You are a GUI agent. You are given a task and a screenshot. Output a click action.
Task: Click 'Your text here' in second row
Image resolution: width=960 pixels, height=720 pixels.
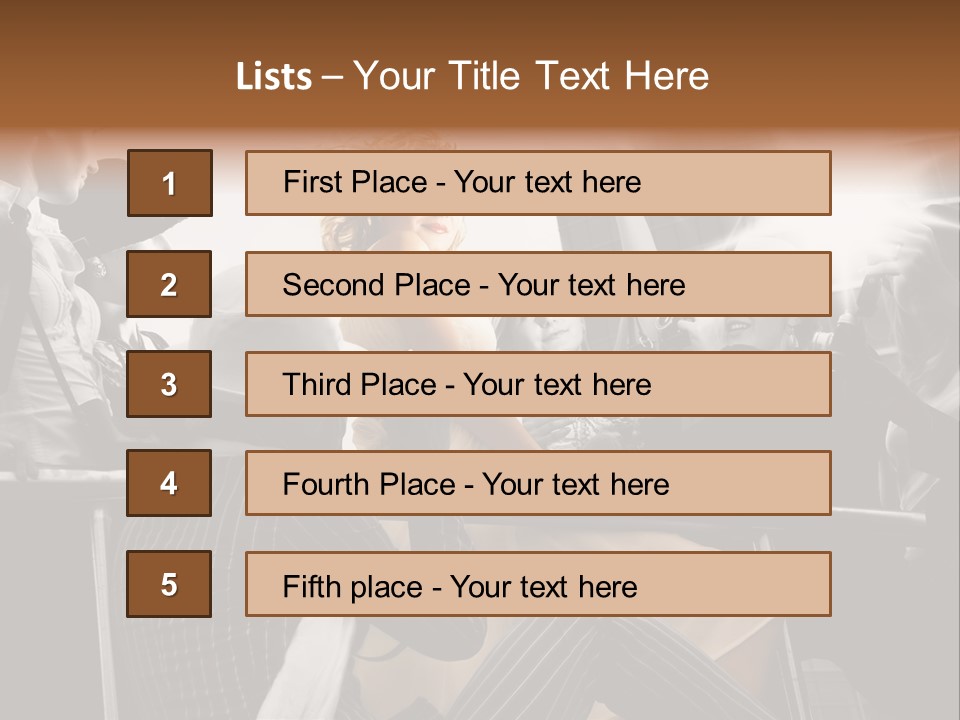point(591,285)
